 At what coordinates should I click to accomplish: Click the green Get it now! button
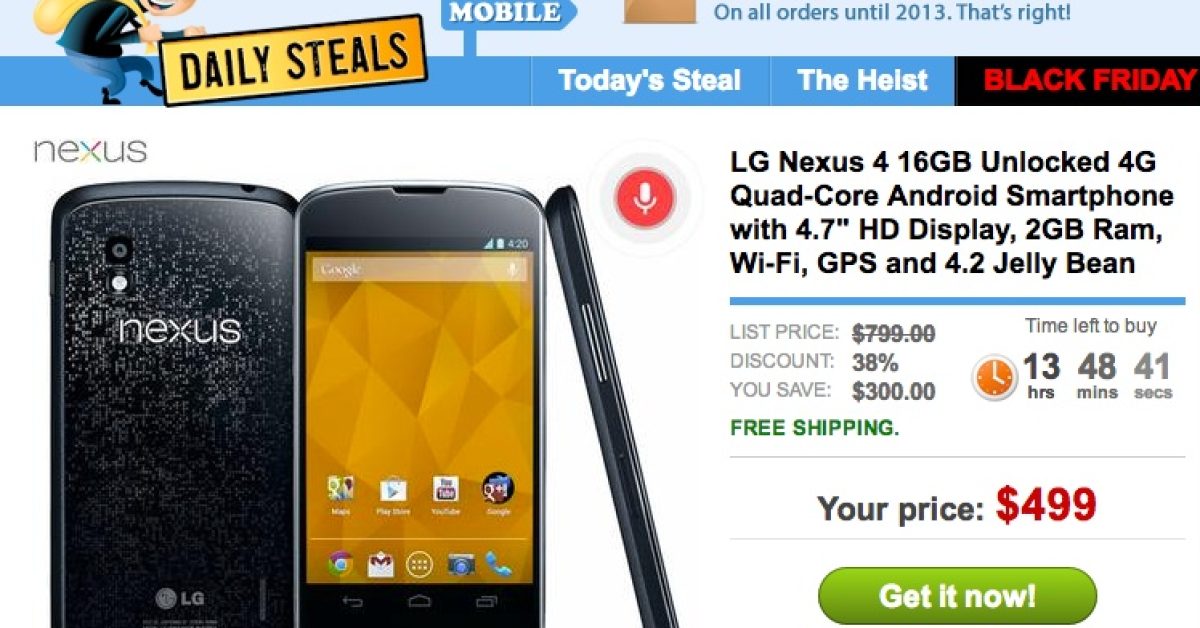point(957,597)
